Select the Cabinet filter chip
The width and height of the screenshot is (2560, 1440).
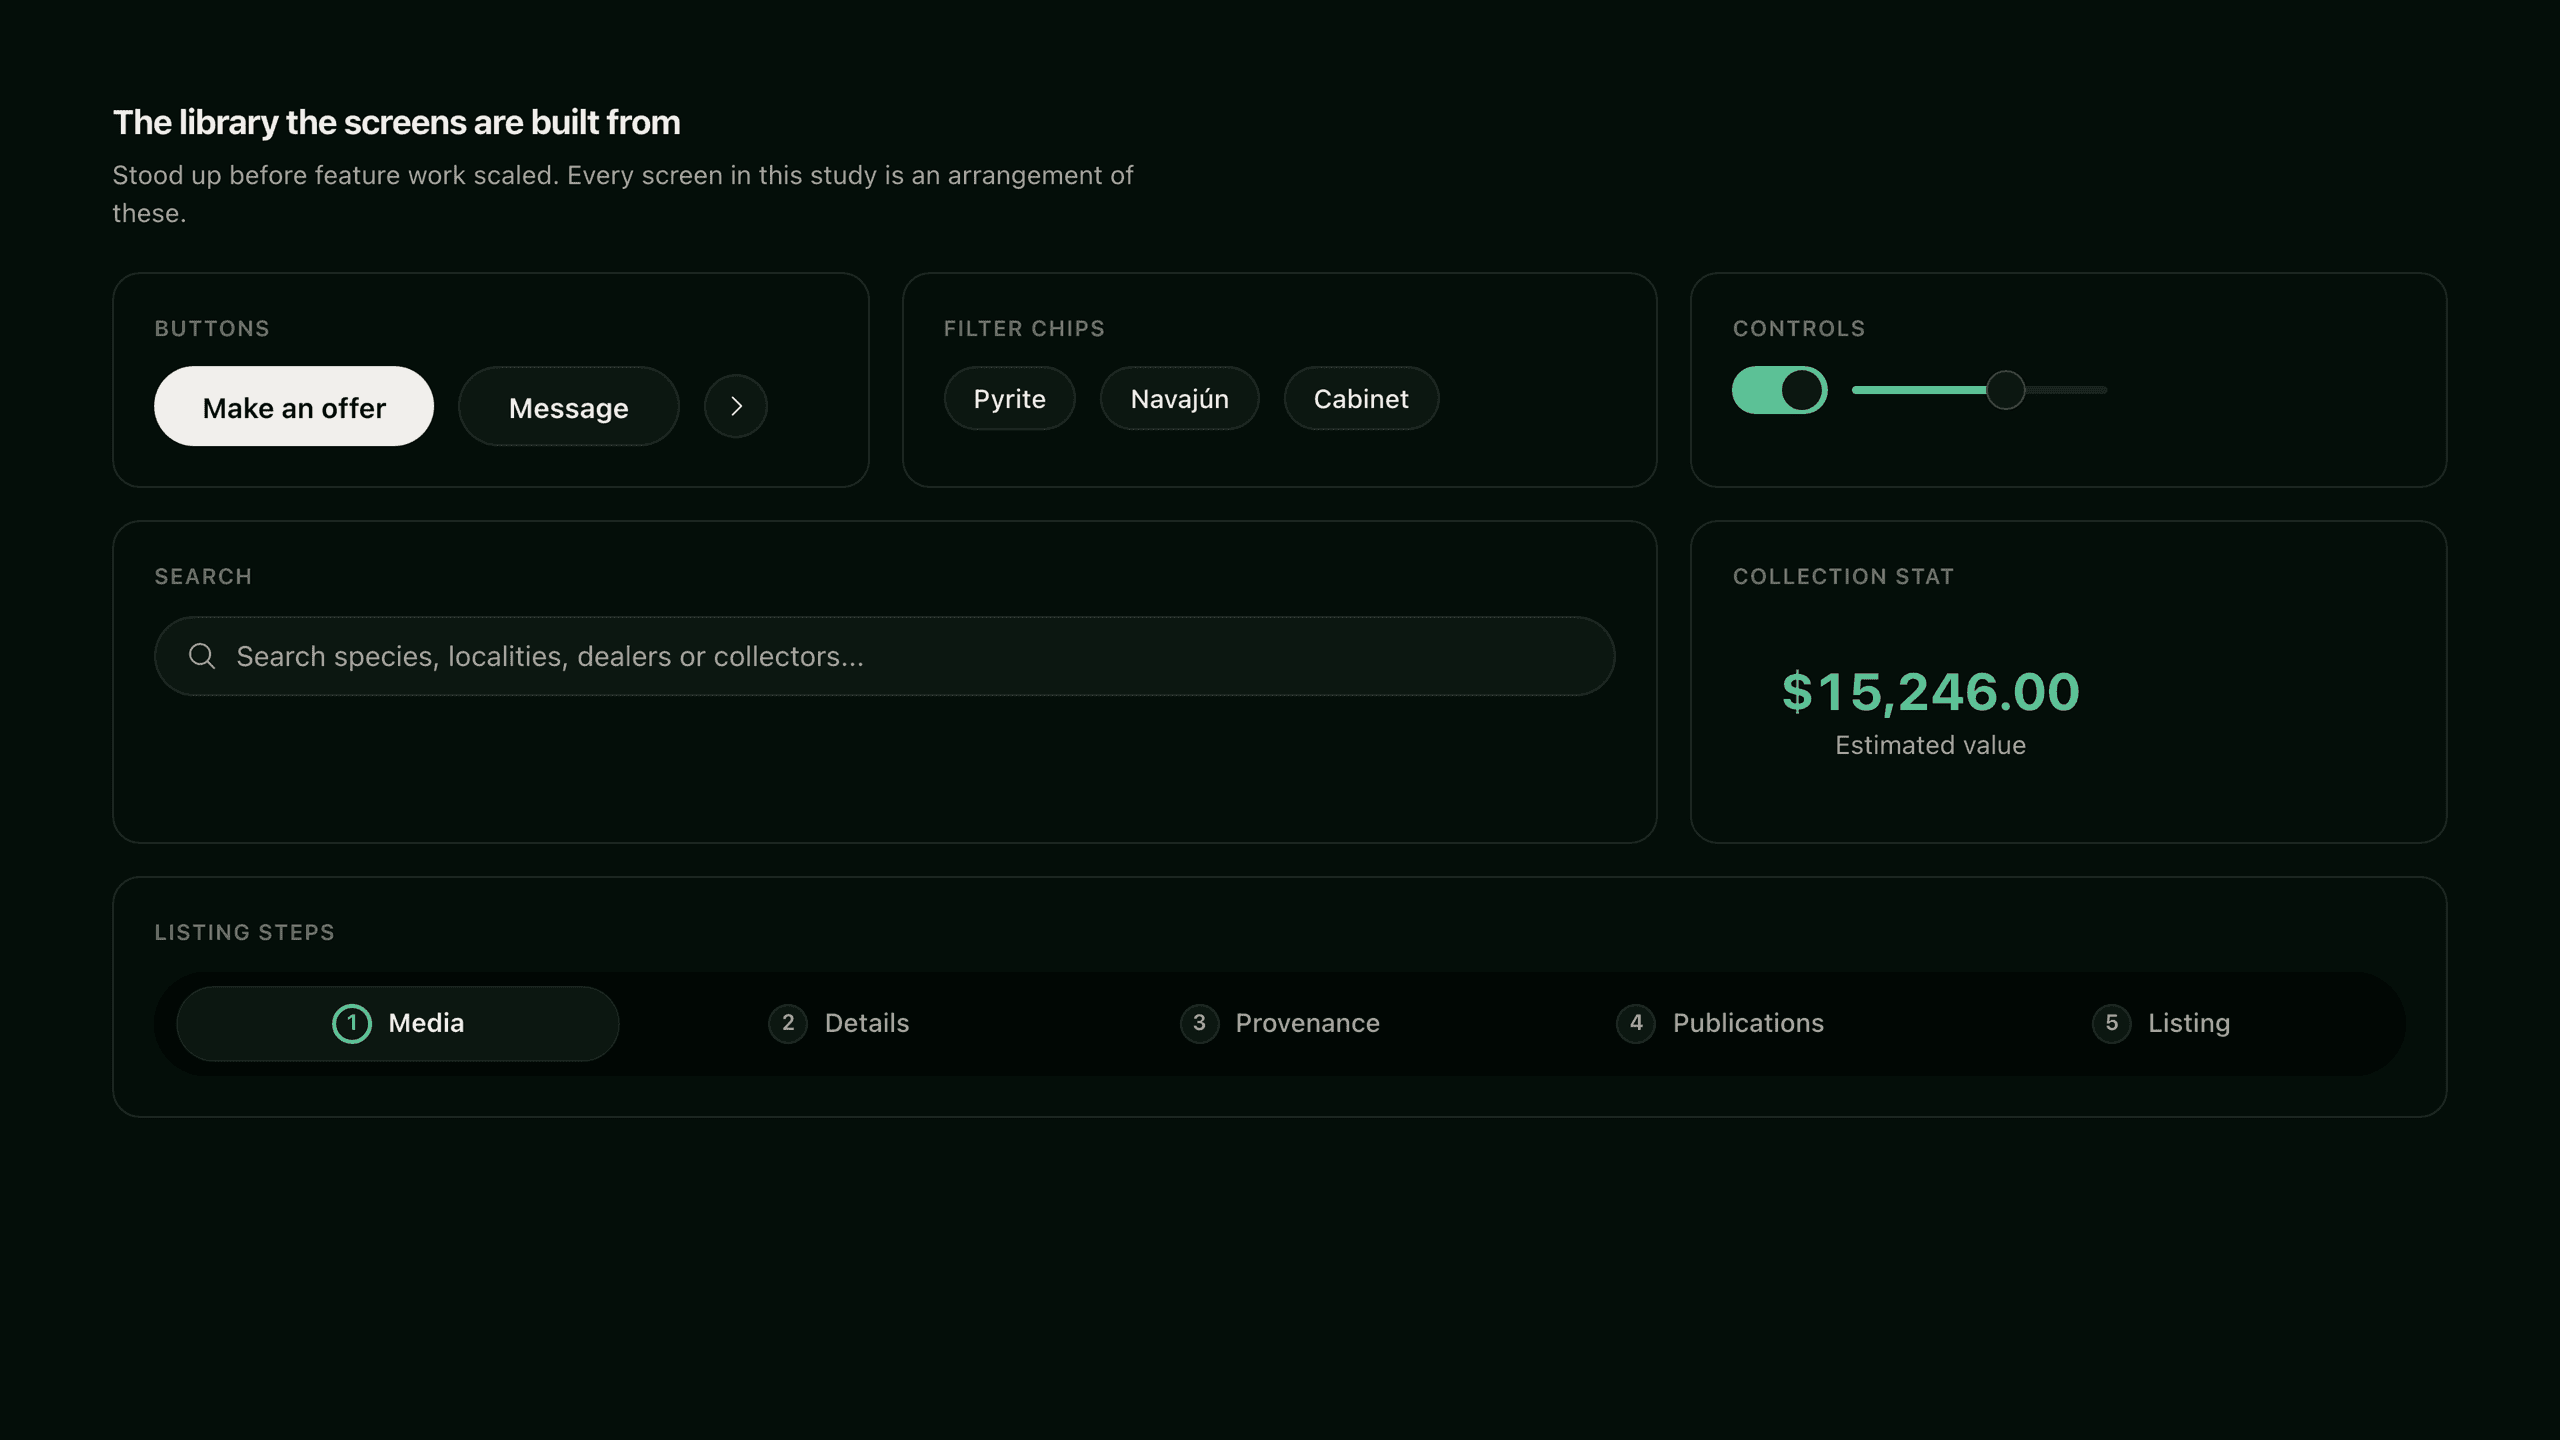(1361, 398)
